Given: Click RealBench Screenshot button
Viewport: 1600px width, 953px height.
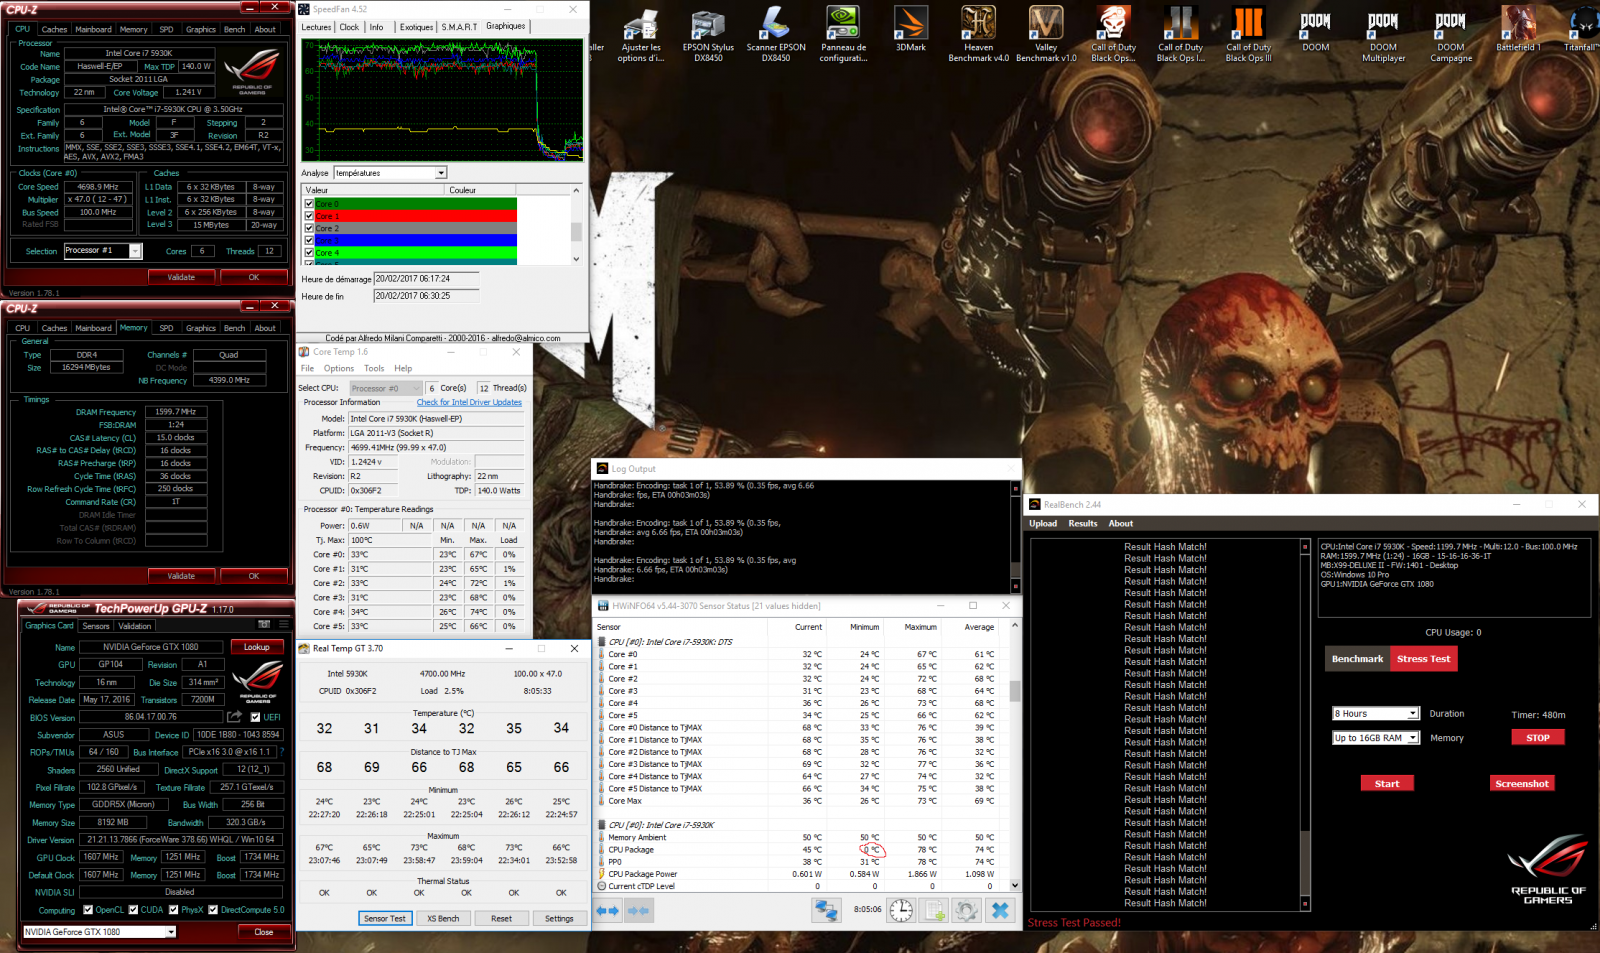Looking at the screenshot, I should [1522, 784].
